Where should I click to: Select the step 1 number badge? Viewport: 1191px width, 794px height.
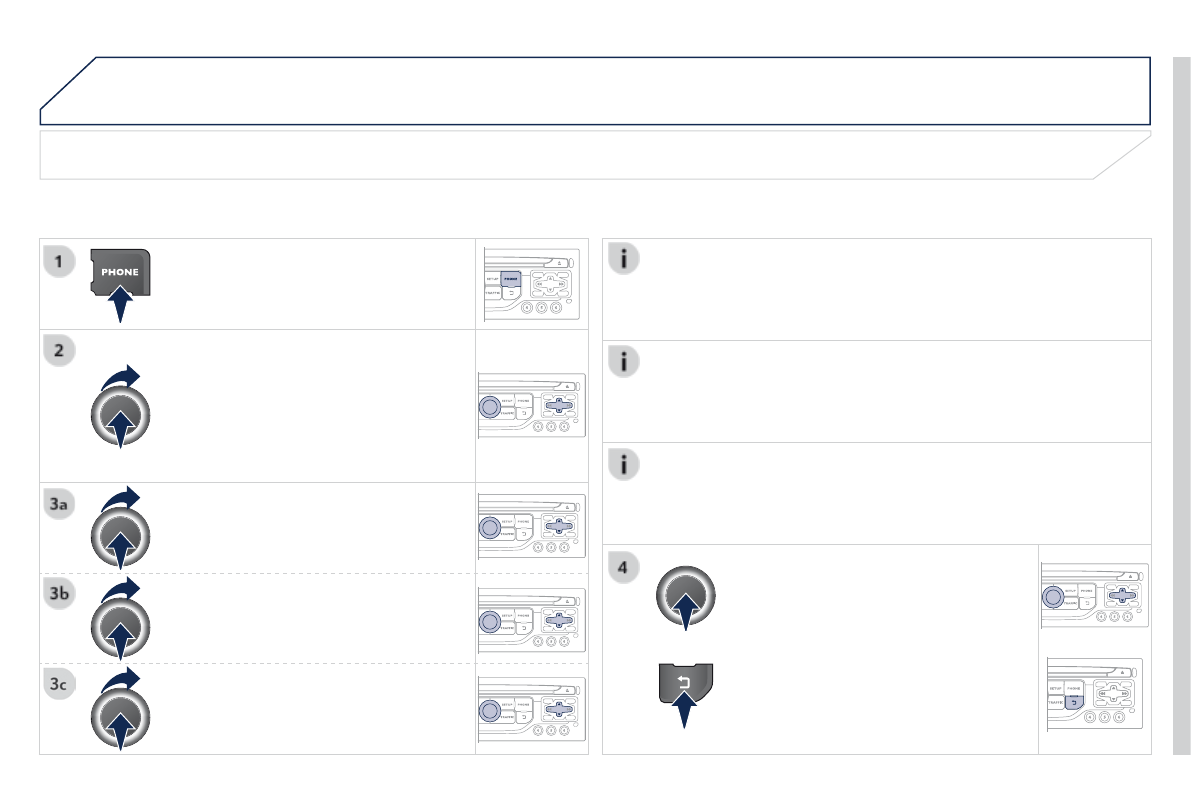click(59, 261)
